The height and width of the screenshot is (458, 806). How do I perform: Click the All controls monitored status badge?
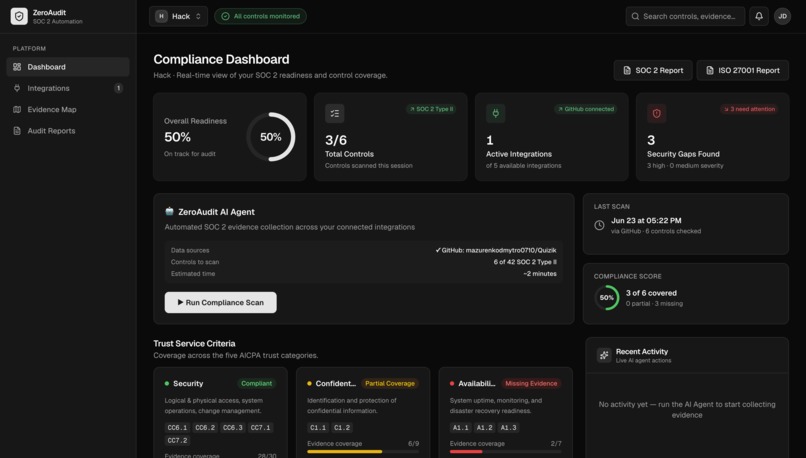pyautogui.click(x=260, y=16)
